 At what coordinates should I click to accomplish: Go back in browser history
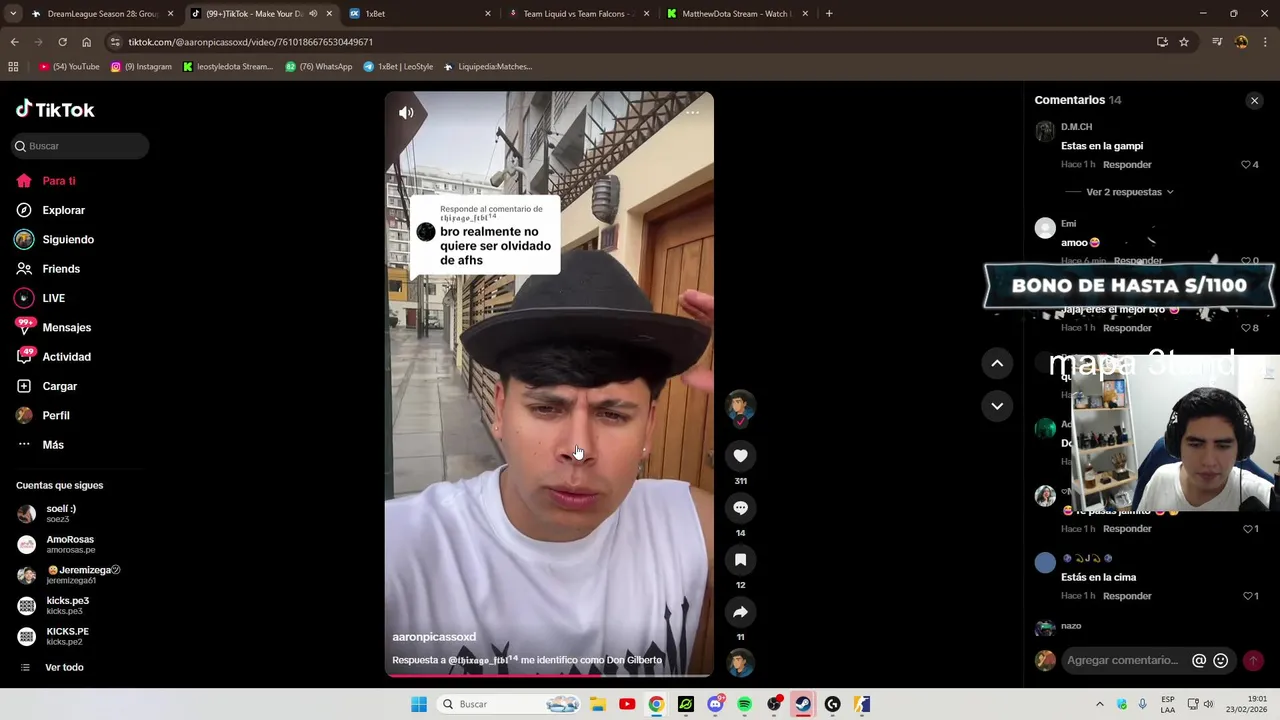pos(14,42)
